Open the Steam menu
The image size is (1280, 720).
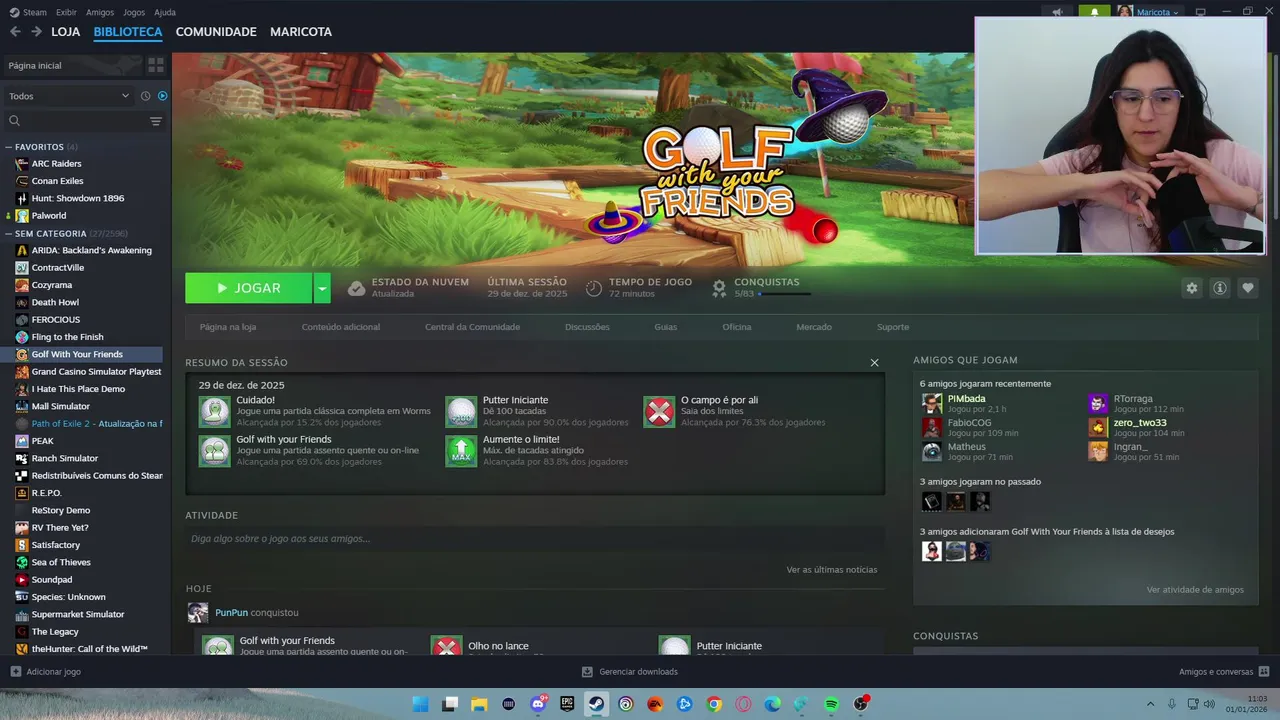click(29, 12)
